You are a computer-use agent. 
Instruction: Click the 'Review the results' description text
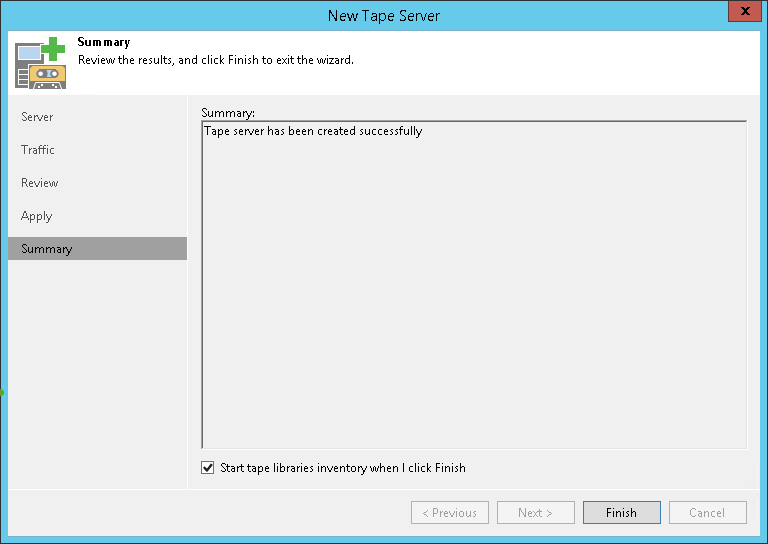tap(215, 60)
